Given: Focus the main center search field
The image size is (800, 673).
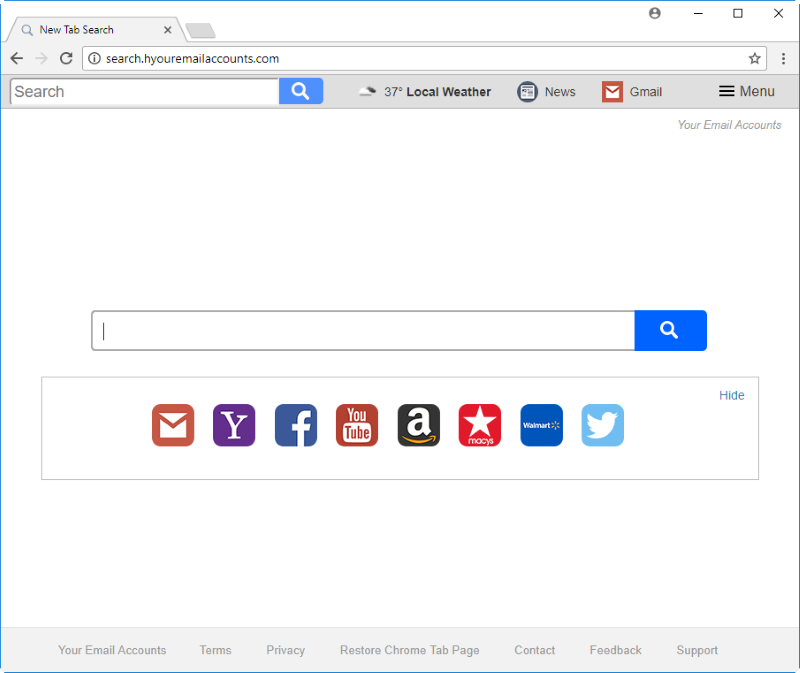Looking at the screenshot, I should pyautogui.click(x=363, y=330).
